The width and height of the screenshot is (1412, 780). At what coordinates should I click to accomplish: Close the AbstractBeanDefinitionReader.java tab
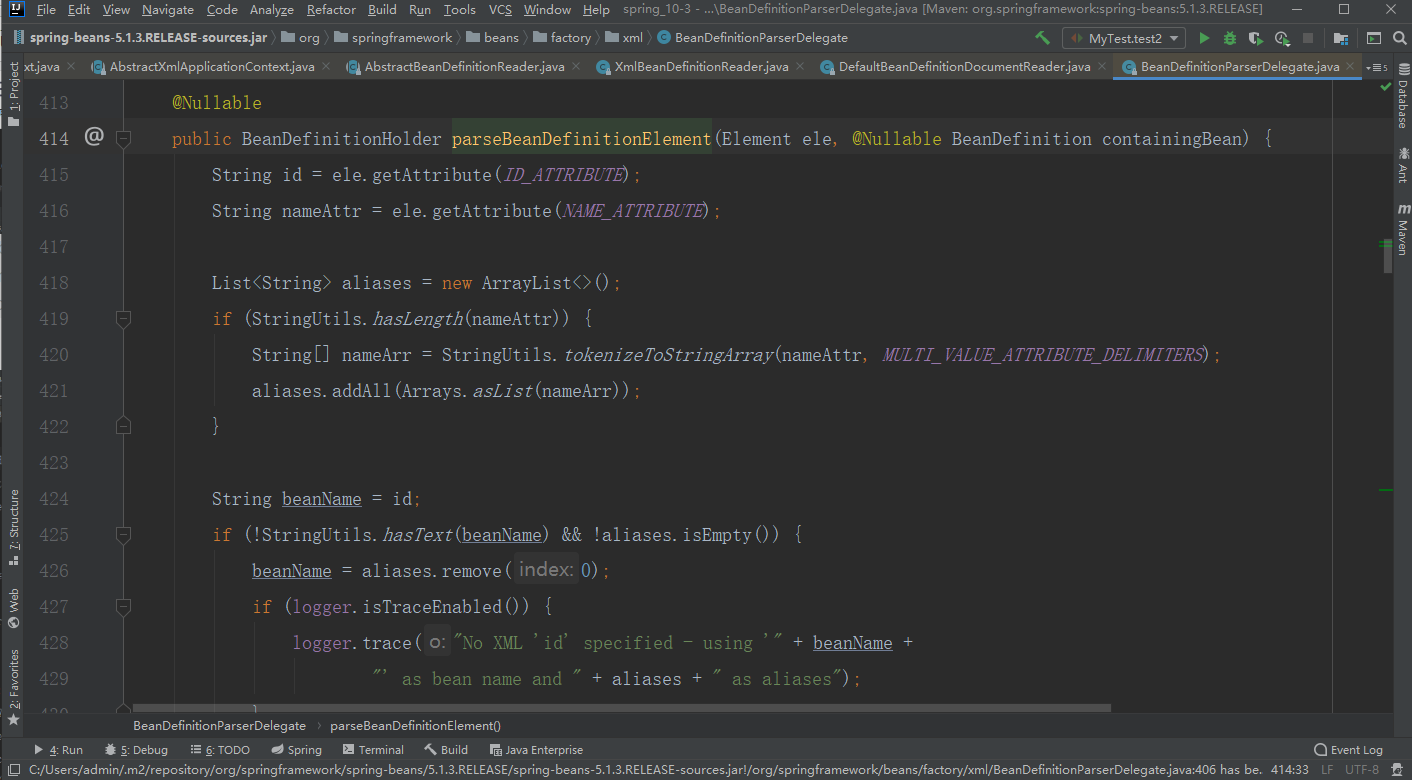click(576, 67)
